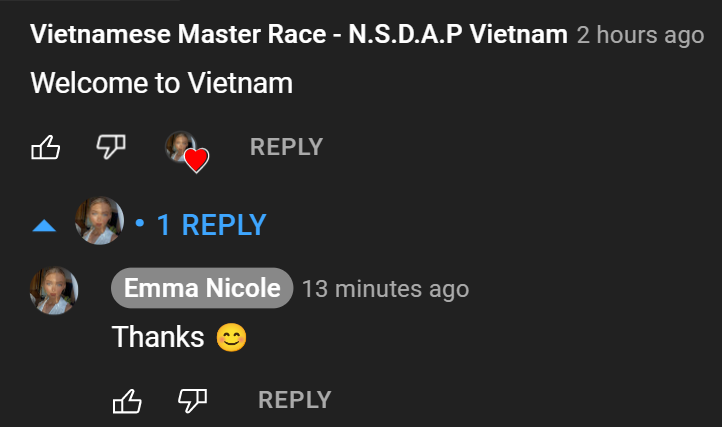This screenshot has width=722, height=427.
Task: Like Emma Nicole's "Thanks" reply
Action: (x=127, y=401)
